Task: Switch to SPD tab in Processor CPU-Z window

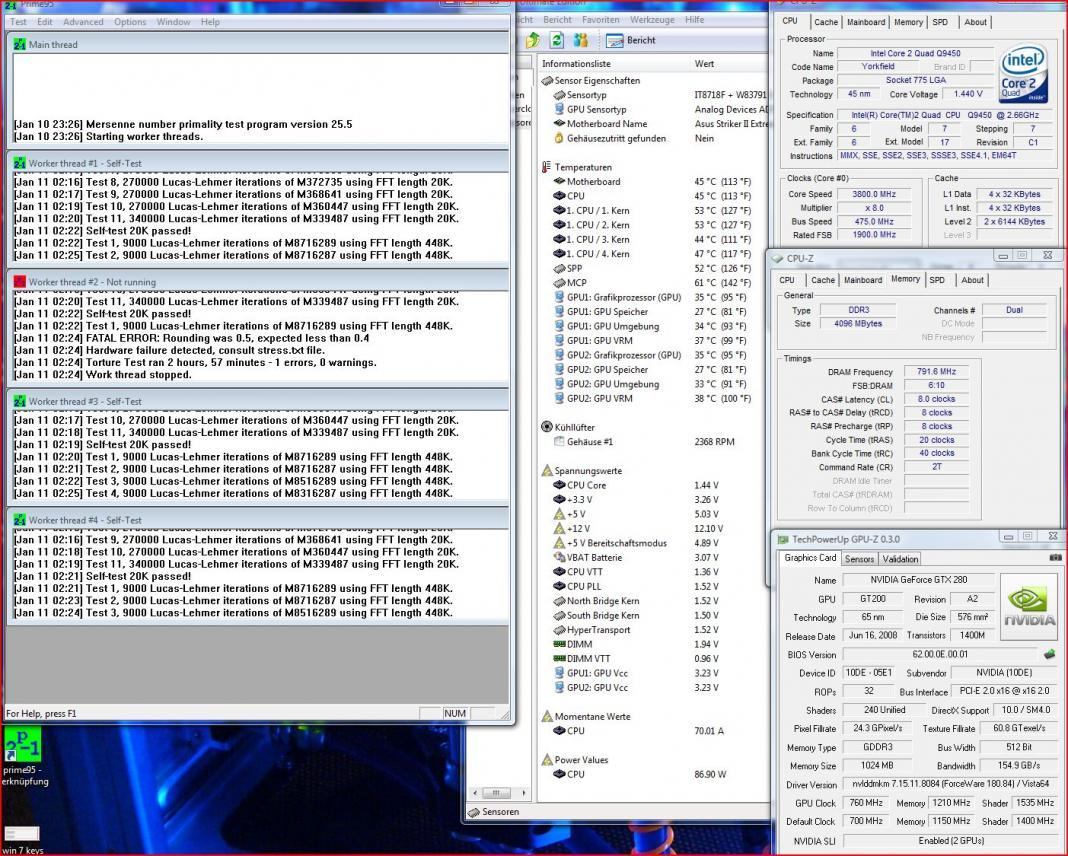Action: coord(940,22)
